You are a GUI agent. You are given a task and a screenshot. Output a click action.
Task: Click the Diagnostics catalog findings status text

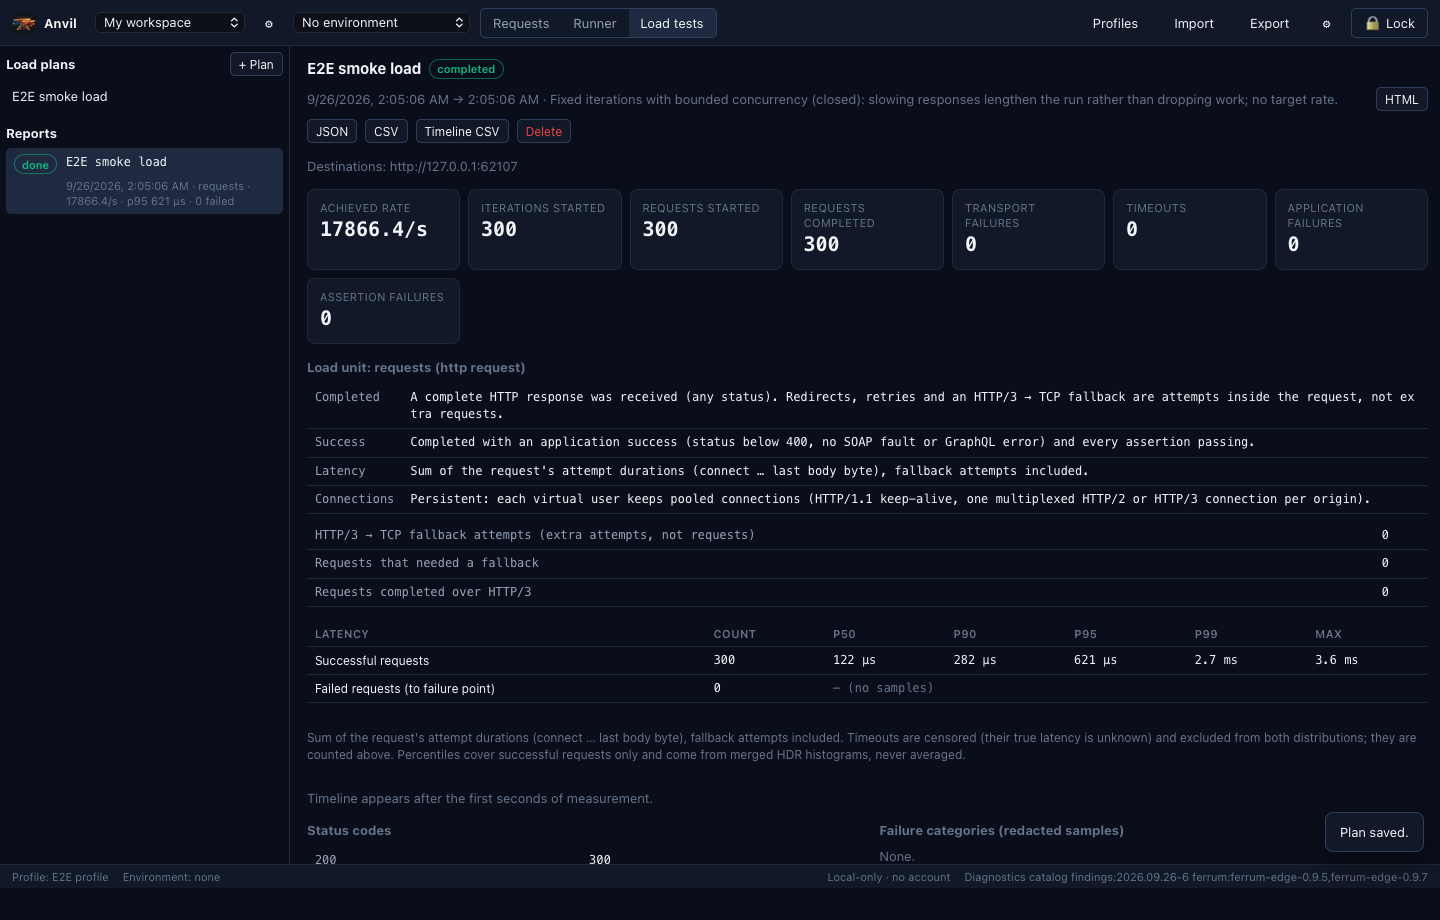pos(1196,877)
